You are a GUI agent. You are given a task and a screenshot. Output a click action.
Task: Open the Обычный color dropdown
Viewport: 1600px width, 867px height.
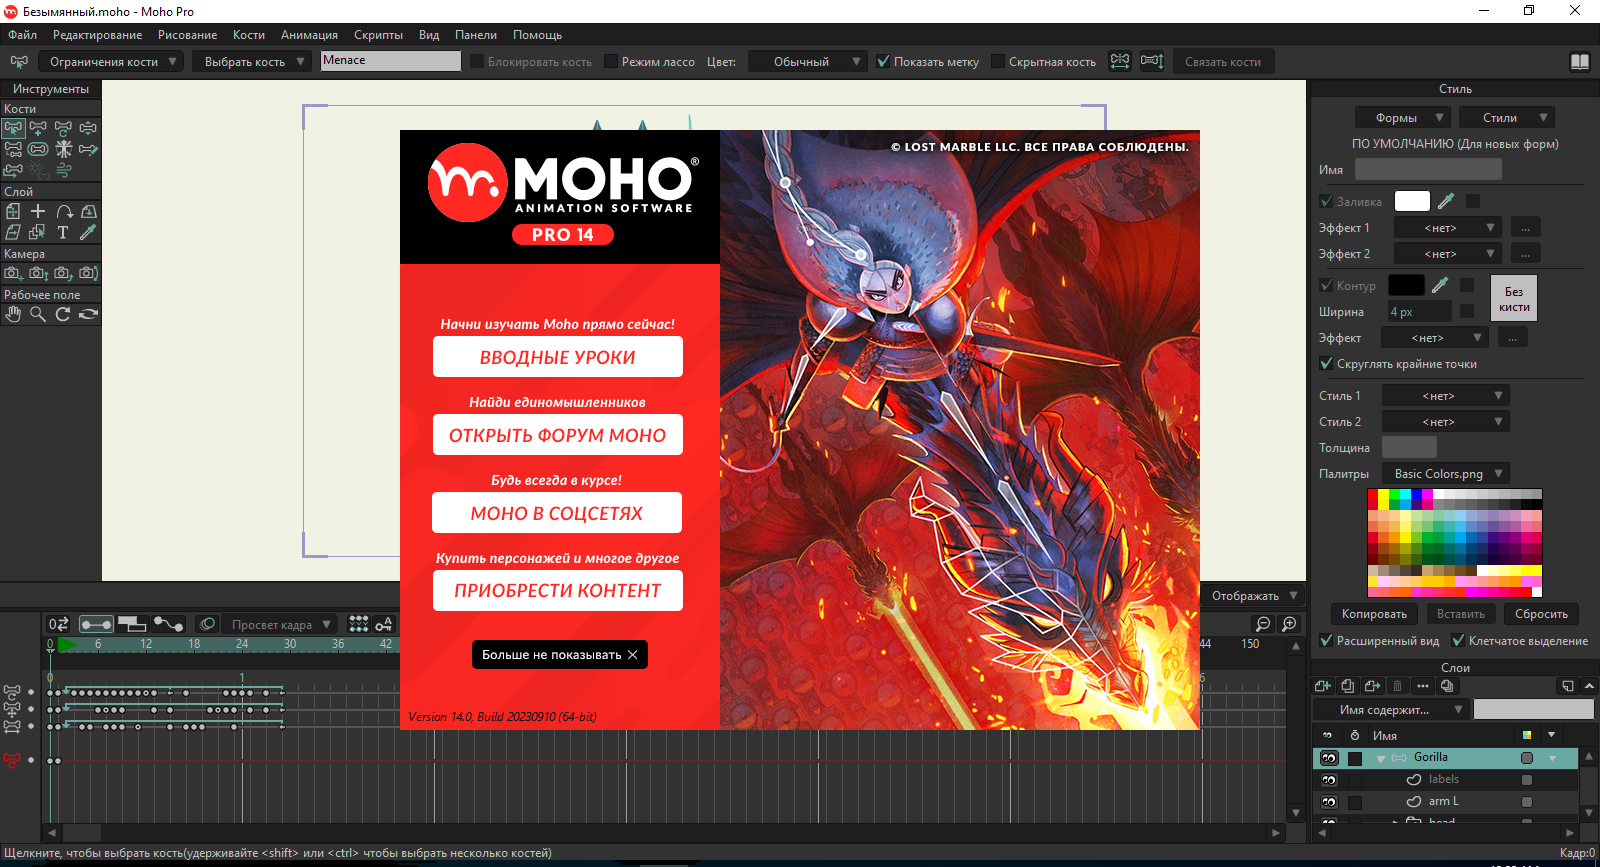(808, 61)
